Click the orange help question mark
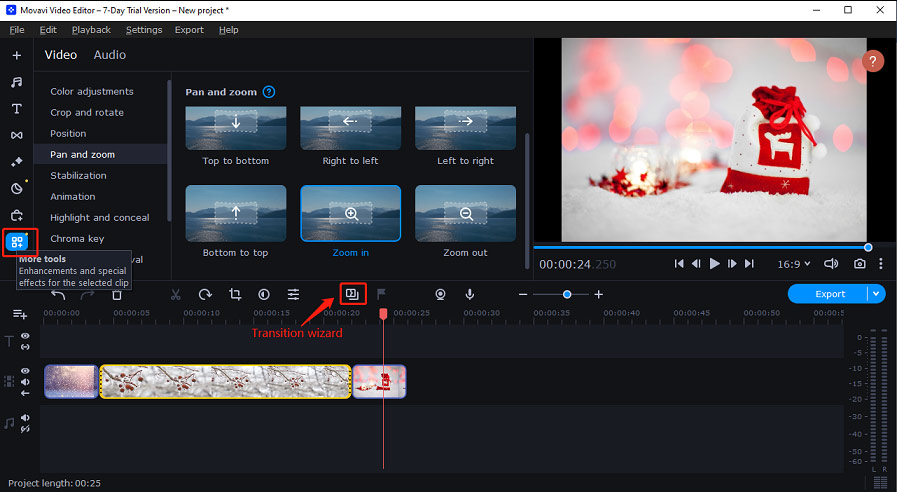Screen dimensions: 897x492 tap(872, 61)
